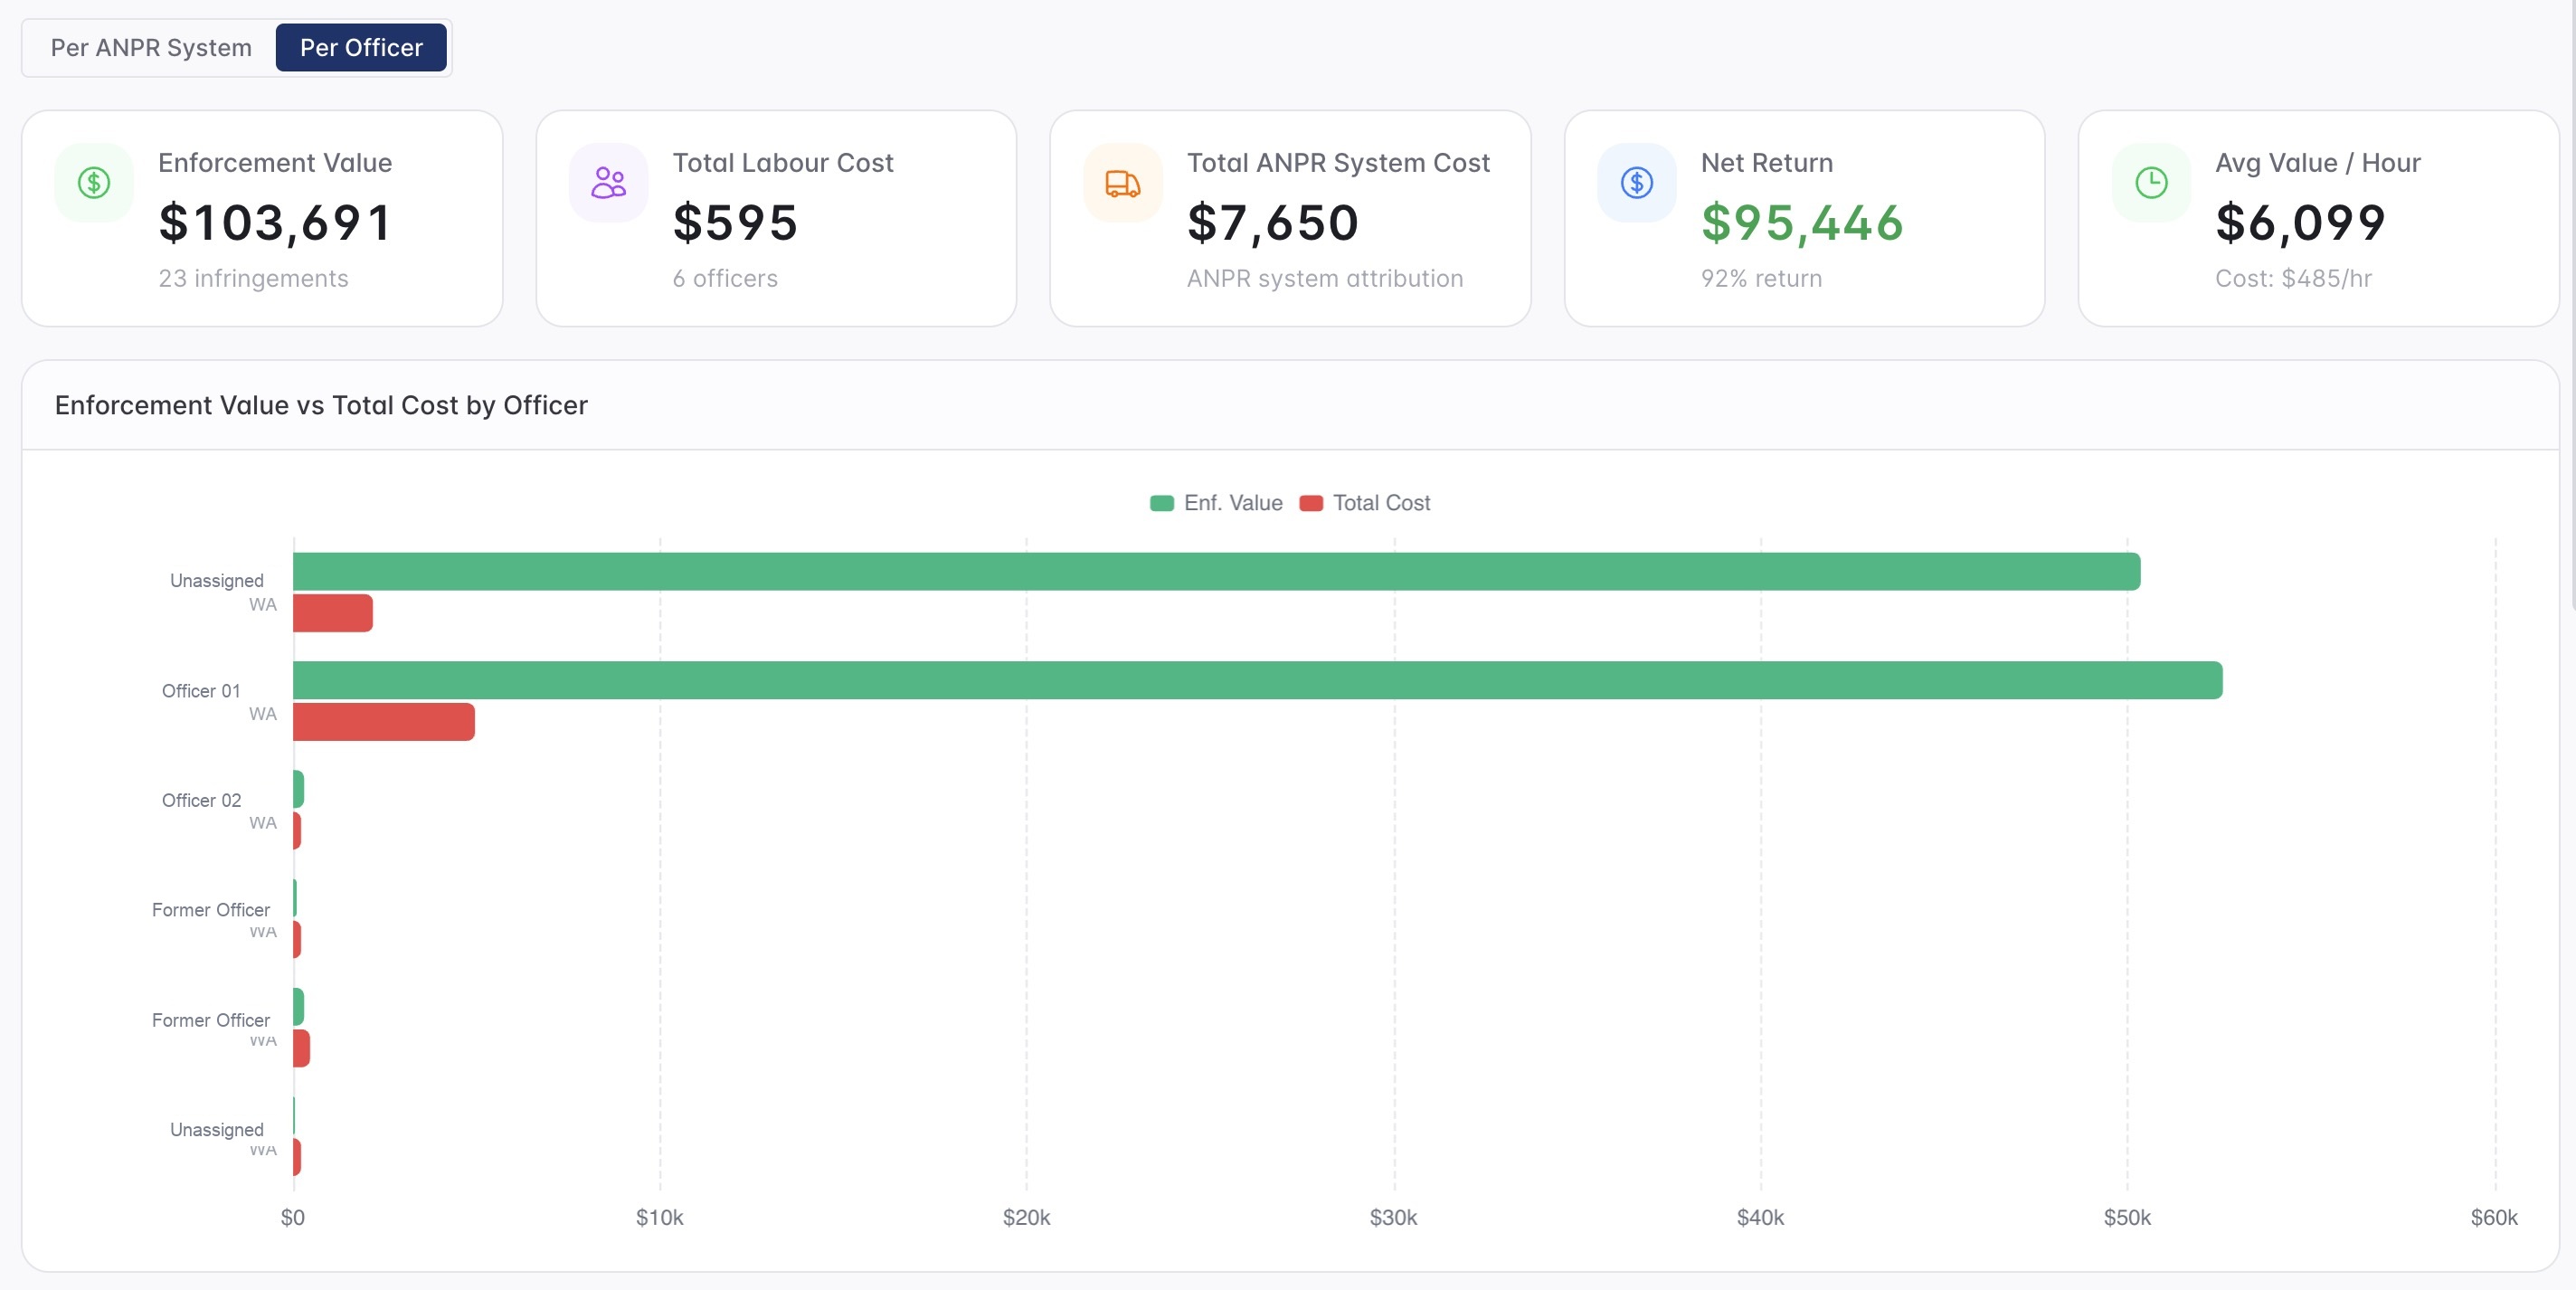
Task: Click the clock Avg Value per Hour icon
Action: coord(2151,183)
